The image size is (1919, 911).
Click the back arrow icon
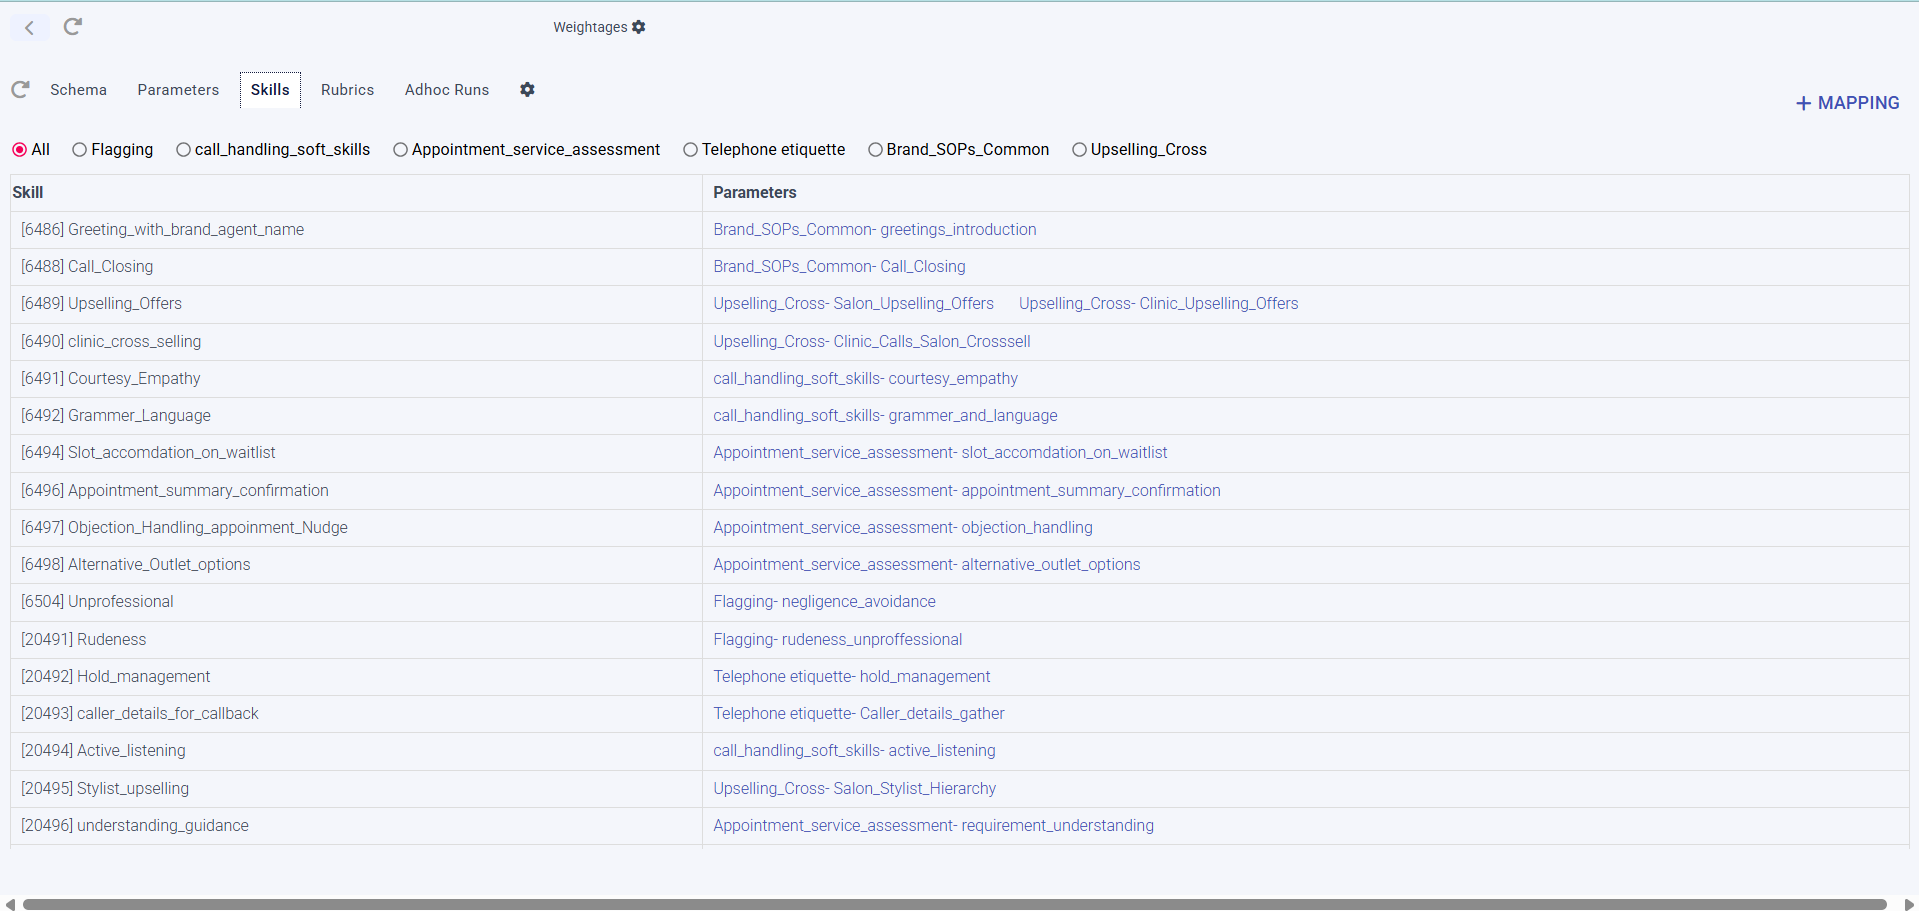[x=30, y=28]
